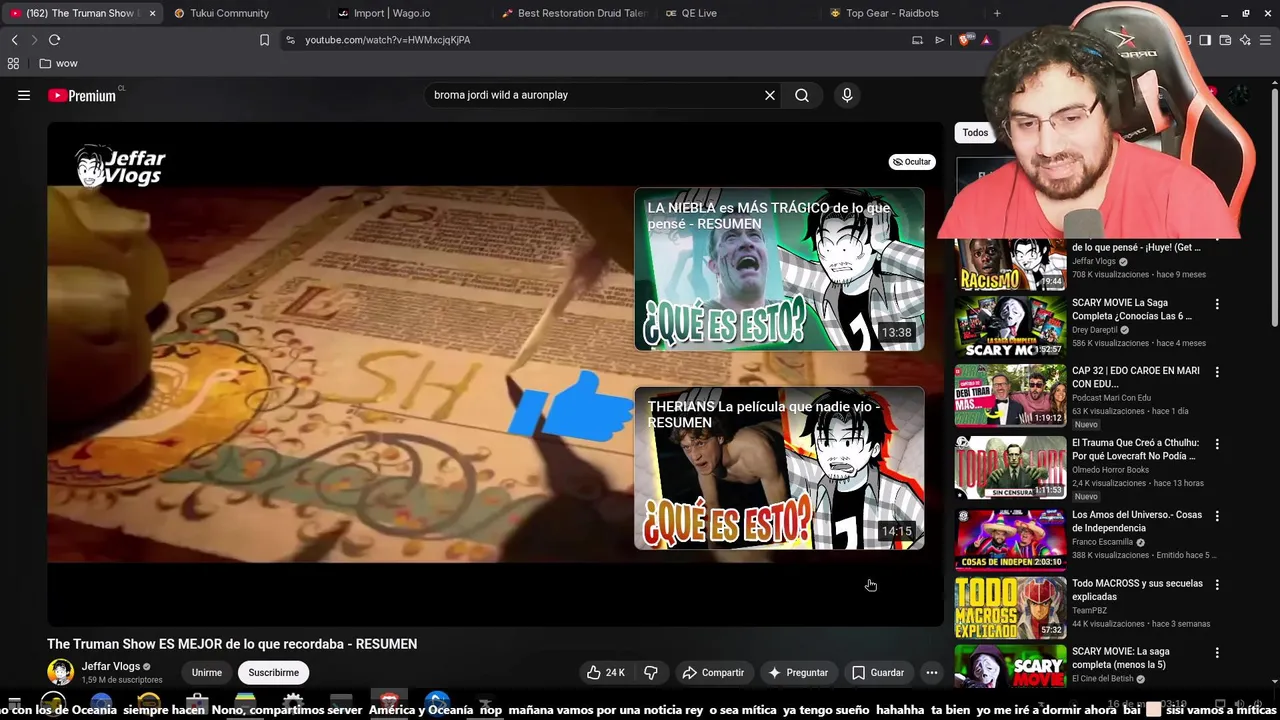Hide end screen with Ocultar button
1280x720 pixels.
(x=912, y=161)
